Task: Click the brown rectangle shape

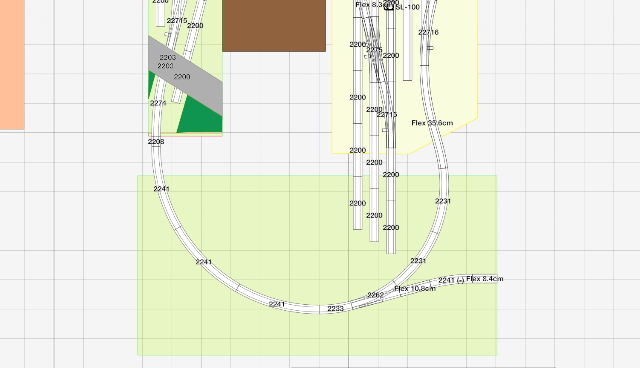Action: pyautogui.click(x=274, y=25)
